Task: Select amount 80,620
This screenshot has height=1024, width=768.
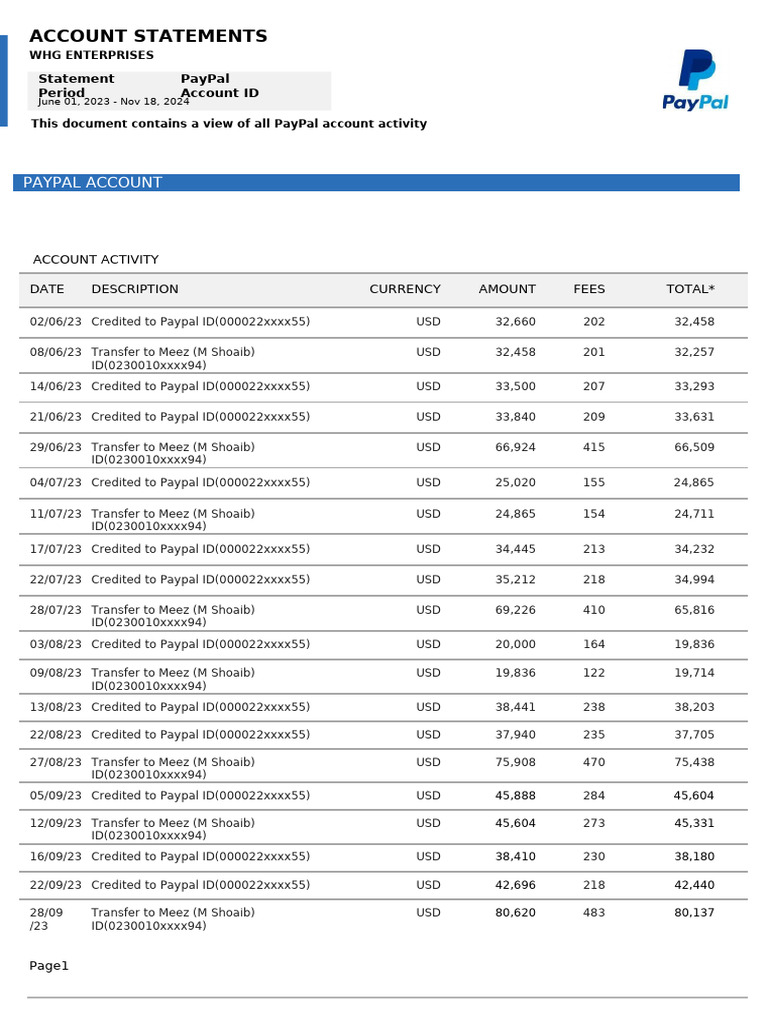Action: (515, 912)
